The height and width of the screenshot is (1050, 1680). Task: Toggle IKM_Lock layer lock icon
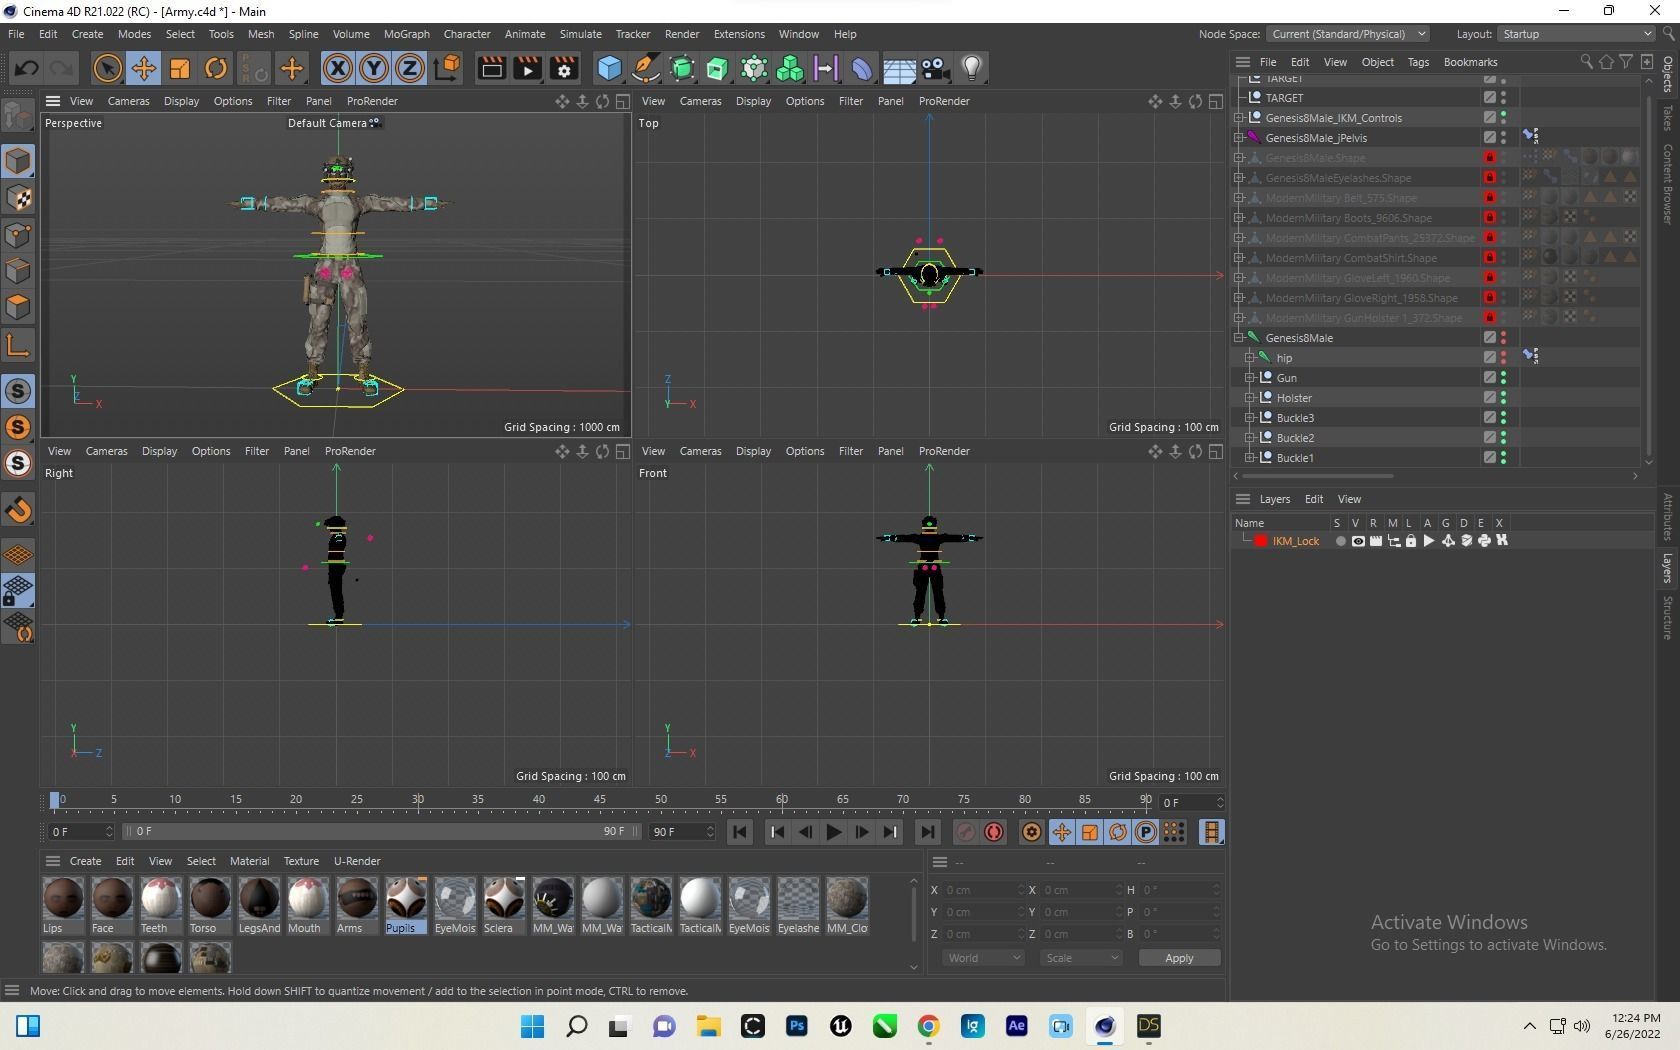click(1411, 541)
